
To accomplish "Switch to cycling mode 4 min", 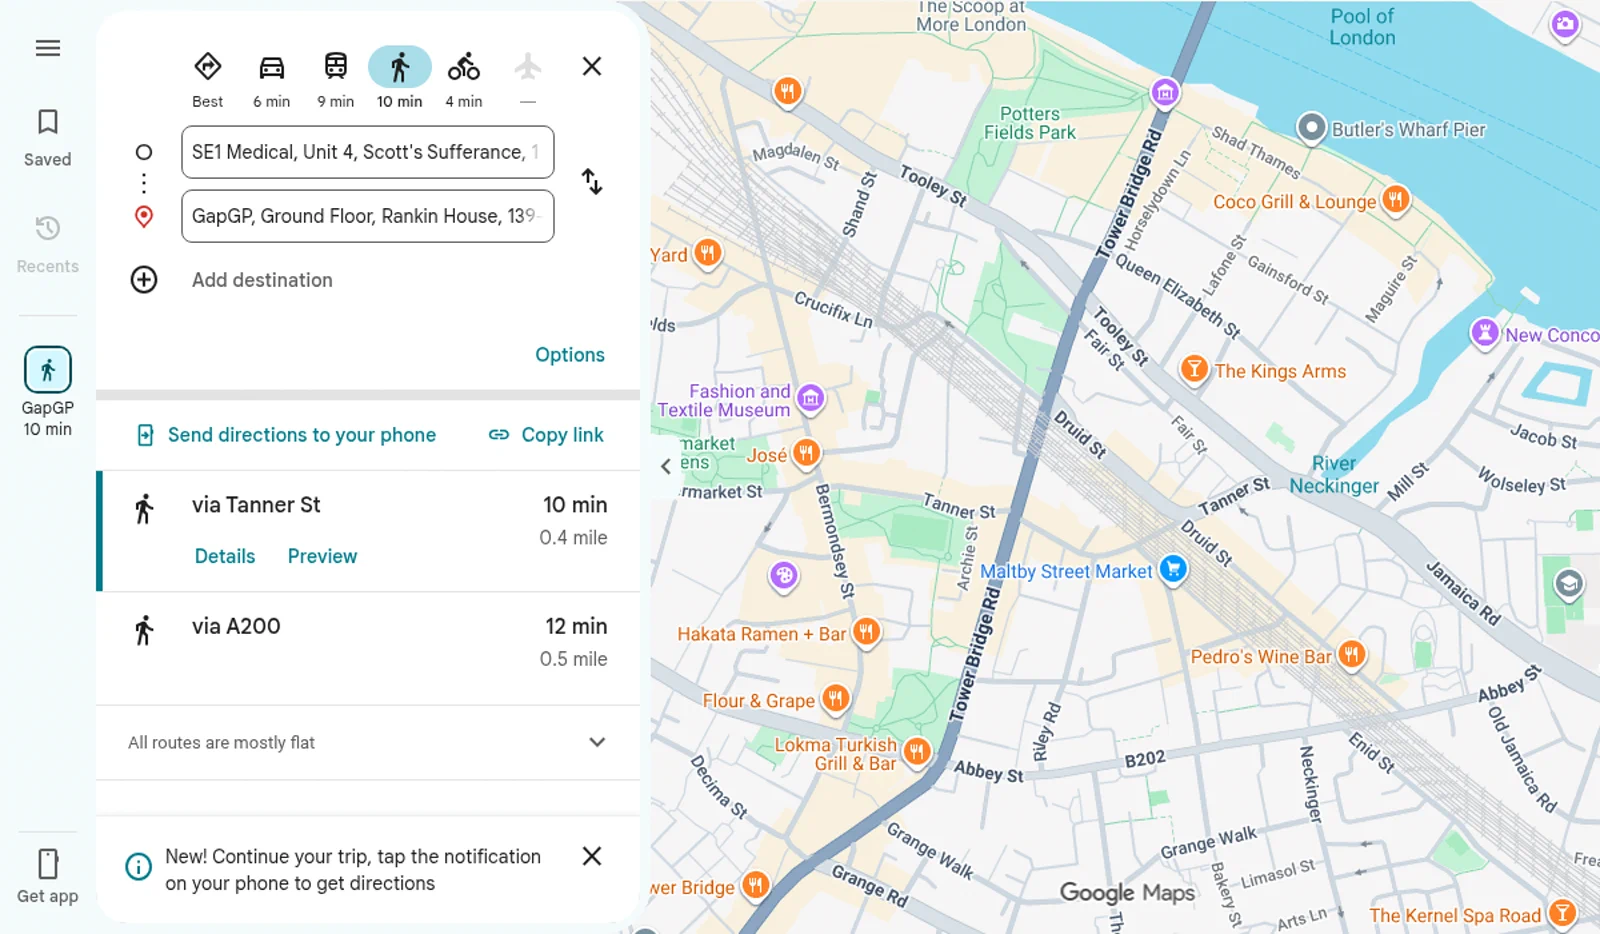I will click(463, 79).
